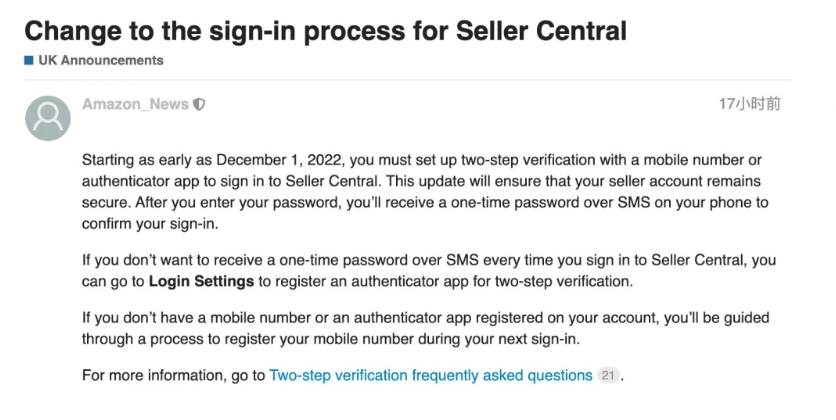Screen dimensions: 836x420
Task: Click the moderator shield icon beside Amazon_News
Action: [x=199, y=104]
